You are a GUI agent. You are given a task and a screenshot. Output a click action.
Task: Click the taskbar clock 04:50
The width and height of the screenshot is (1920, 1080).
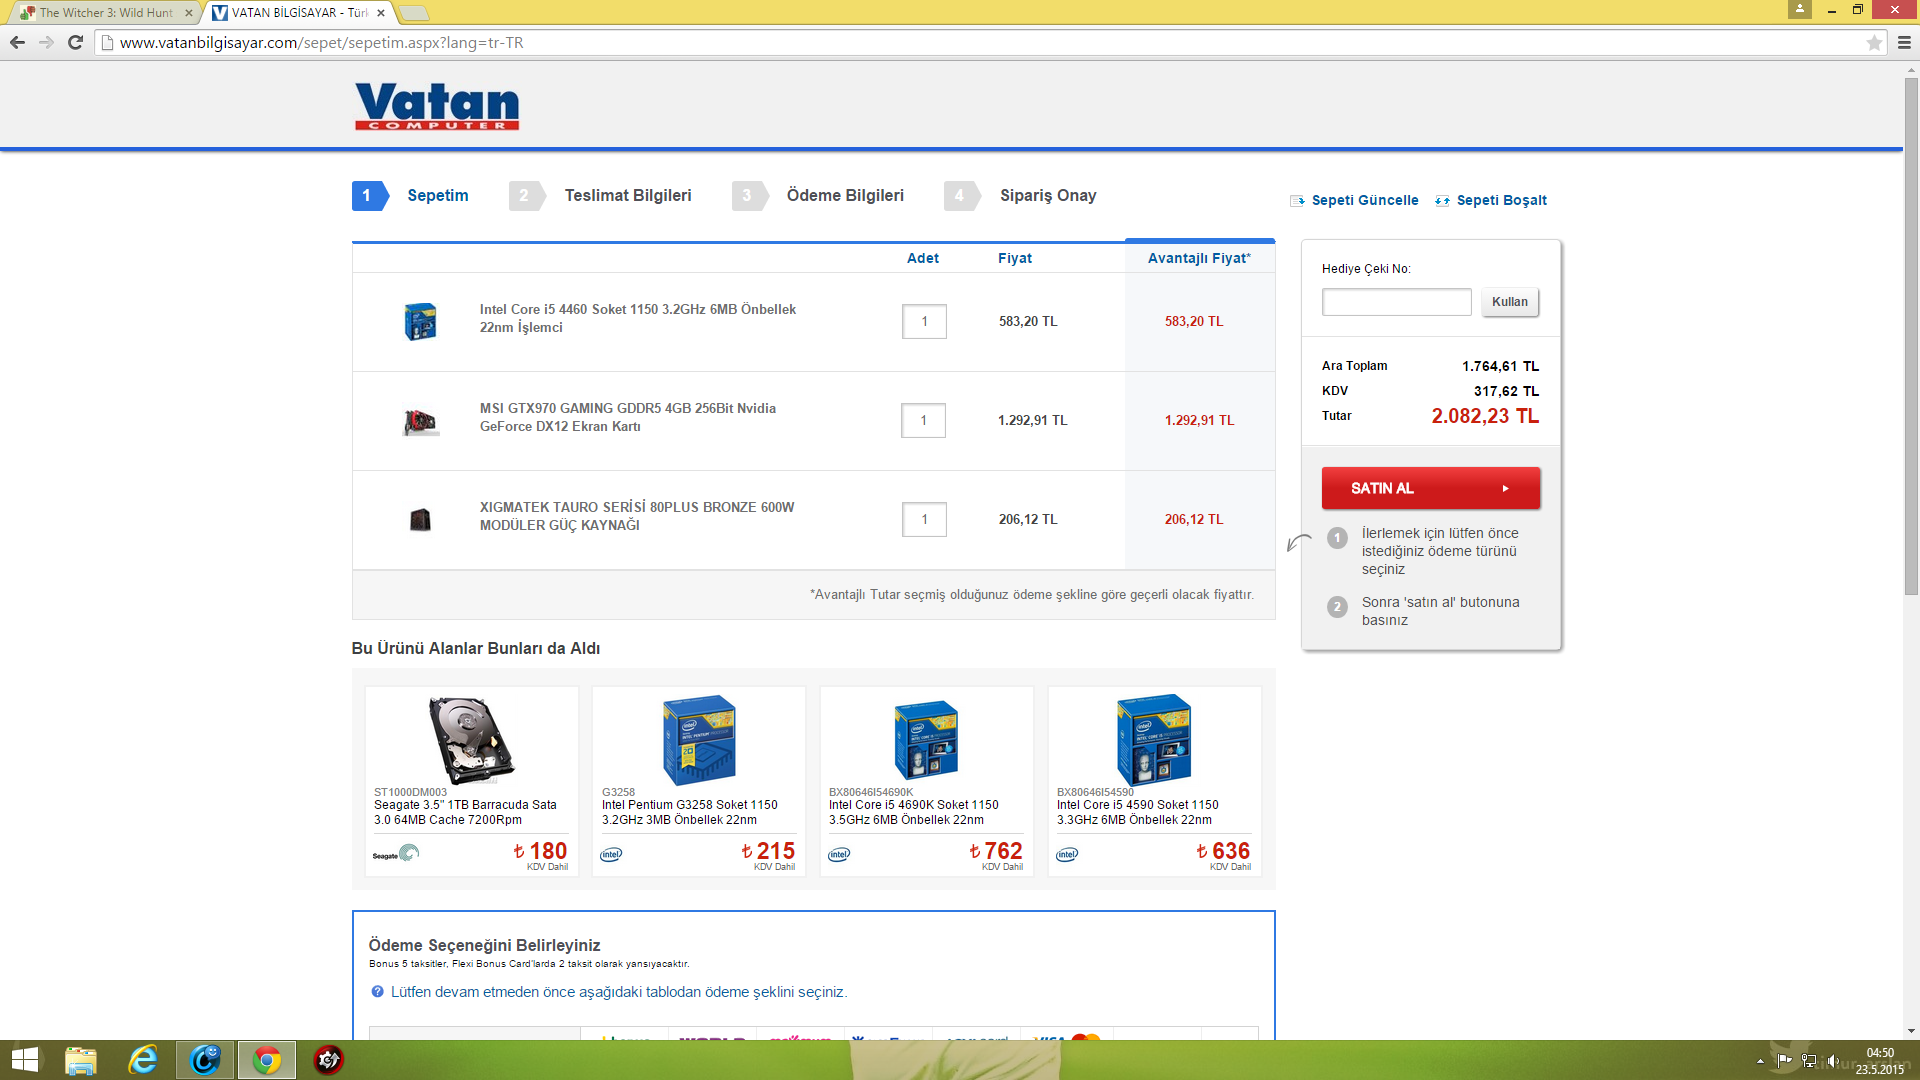pyautogui.click(x=1879, y=1053)
